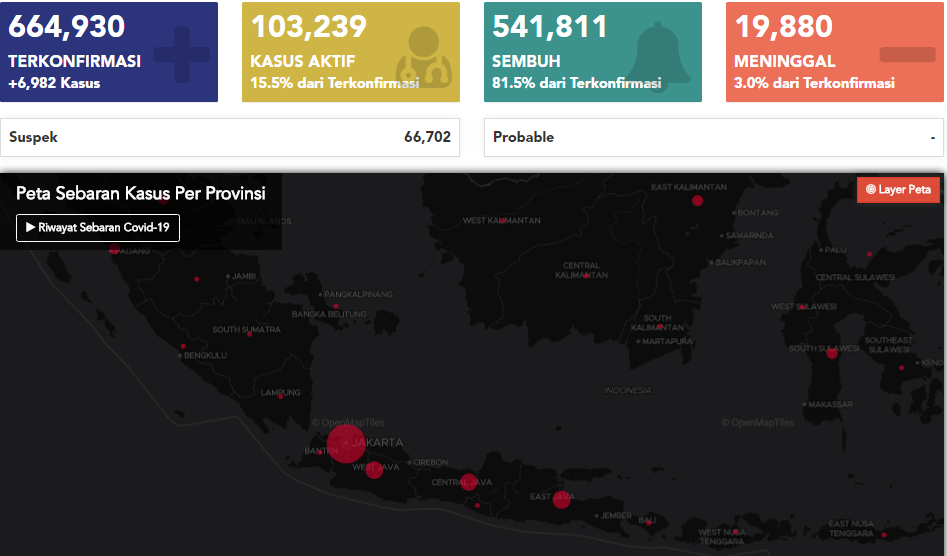
Task: Click the play triangle in Riwayat button
Action: click(x=30, y=228)
